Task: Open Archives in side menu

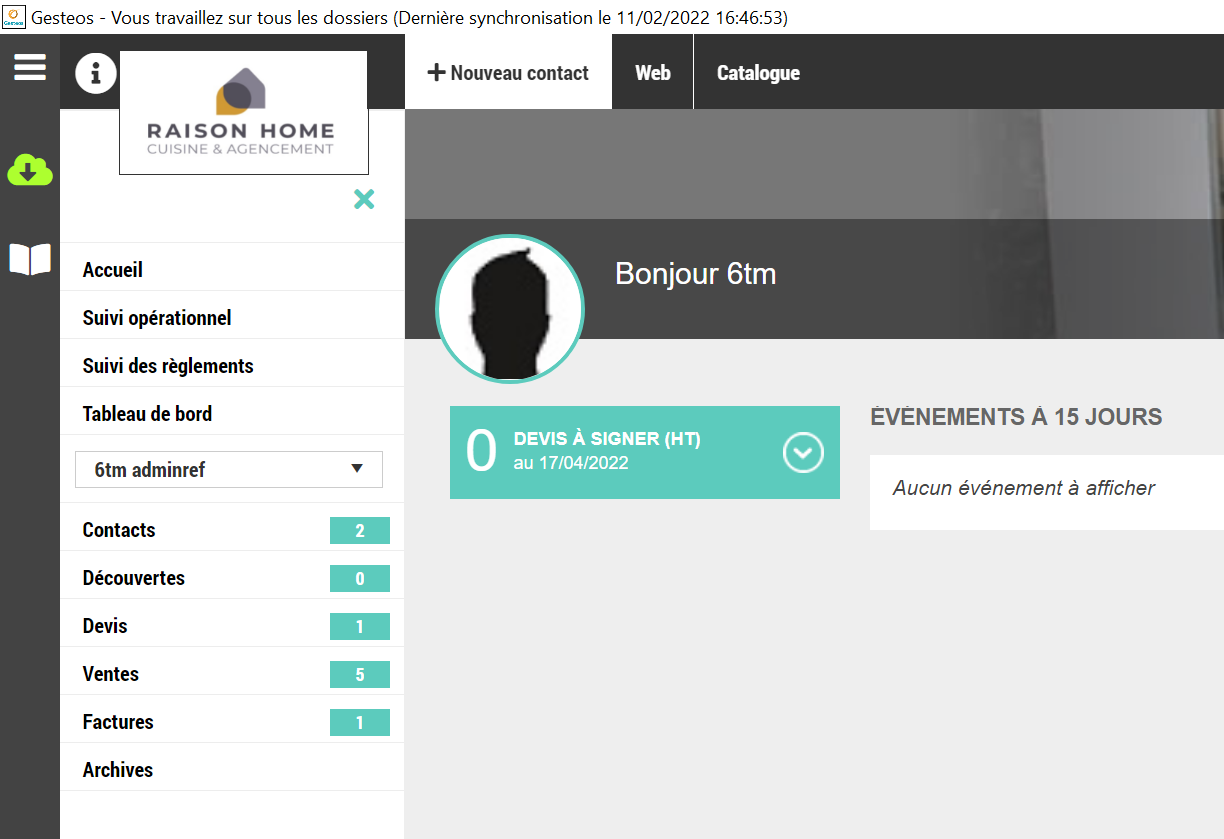Action: 118,770
